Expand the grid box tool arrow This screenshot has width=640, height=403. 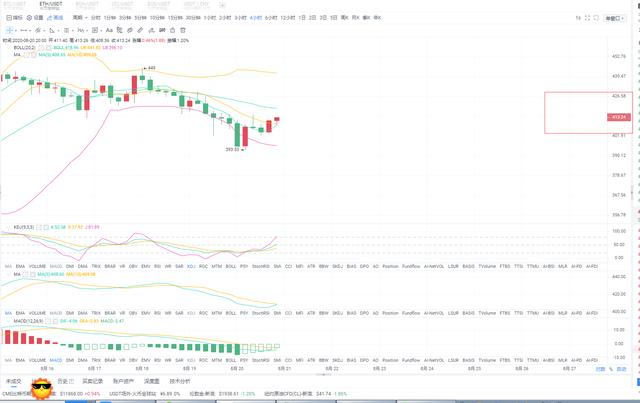coord(101,31)
